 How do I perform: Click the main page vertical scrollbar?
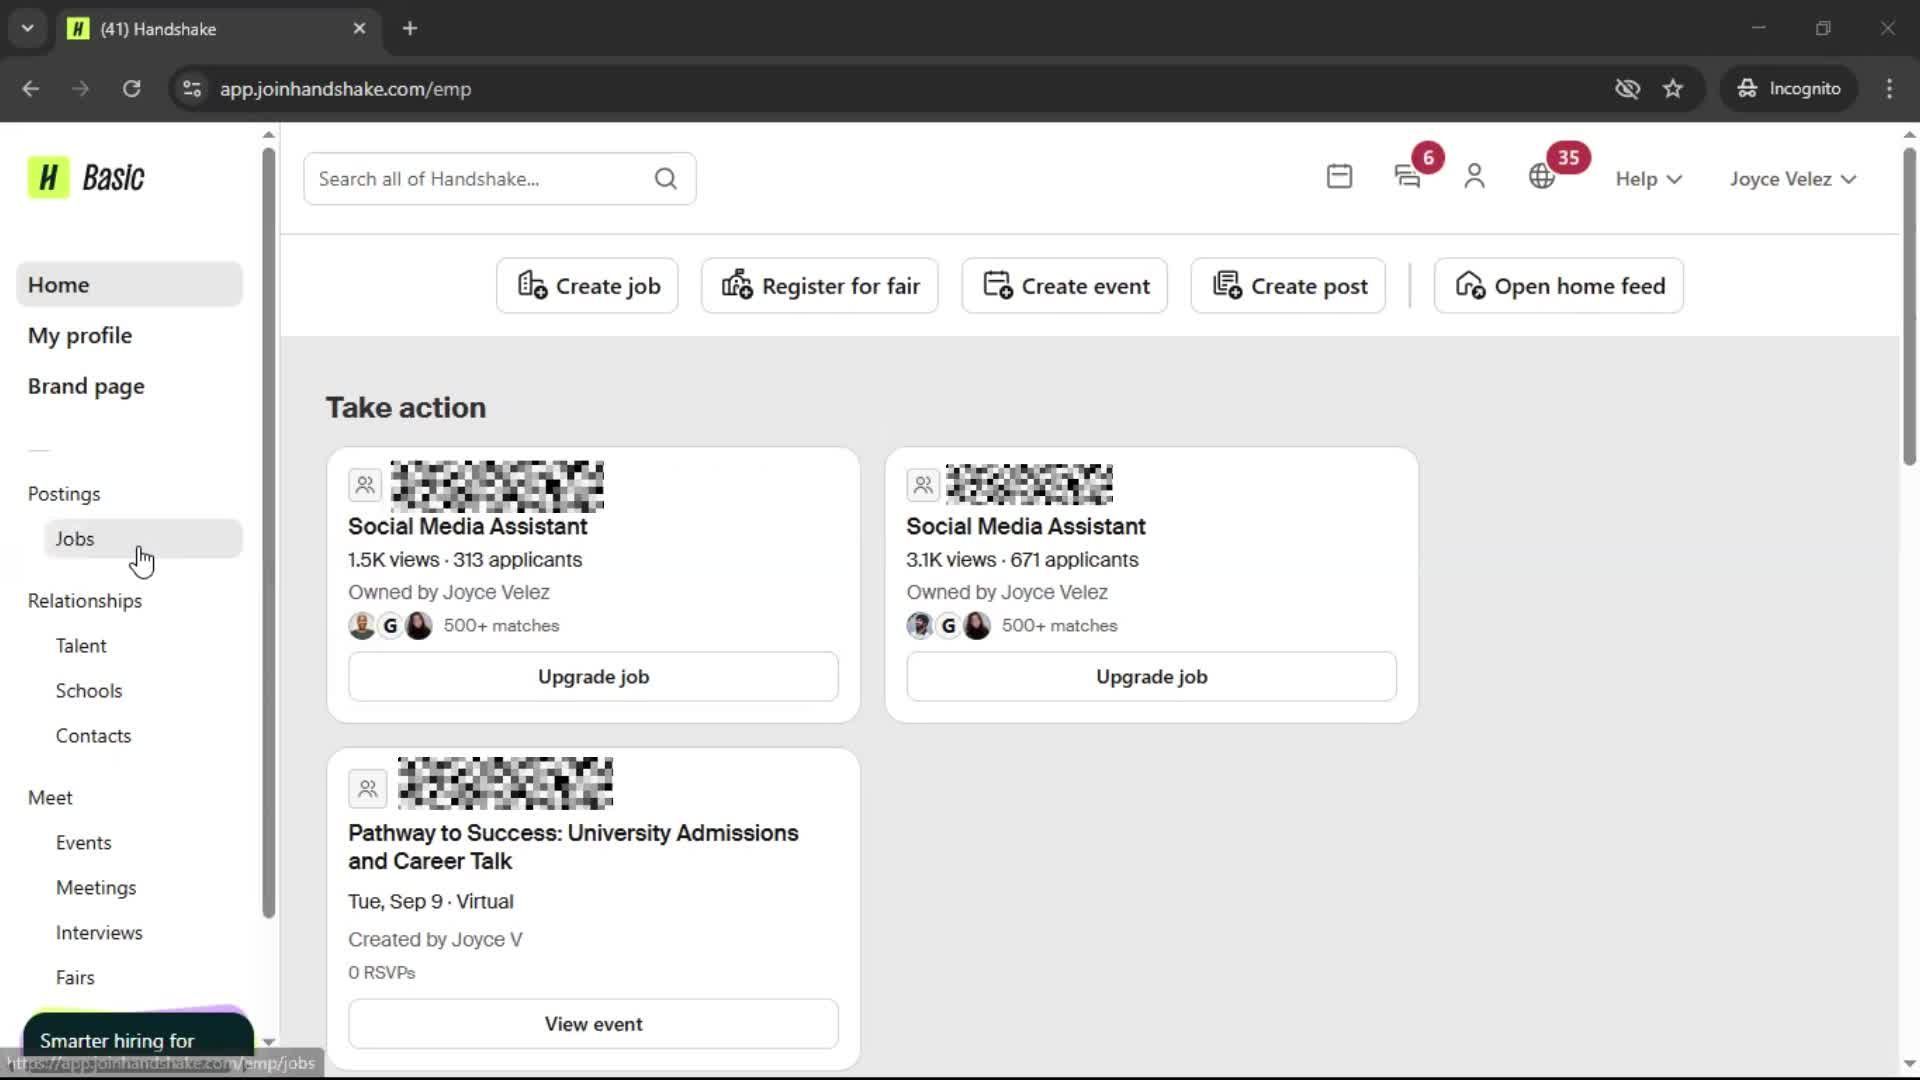coord(1908,300)
